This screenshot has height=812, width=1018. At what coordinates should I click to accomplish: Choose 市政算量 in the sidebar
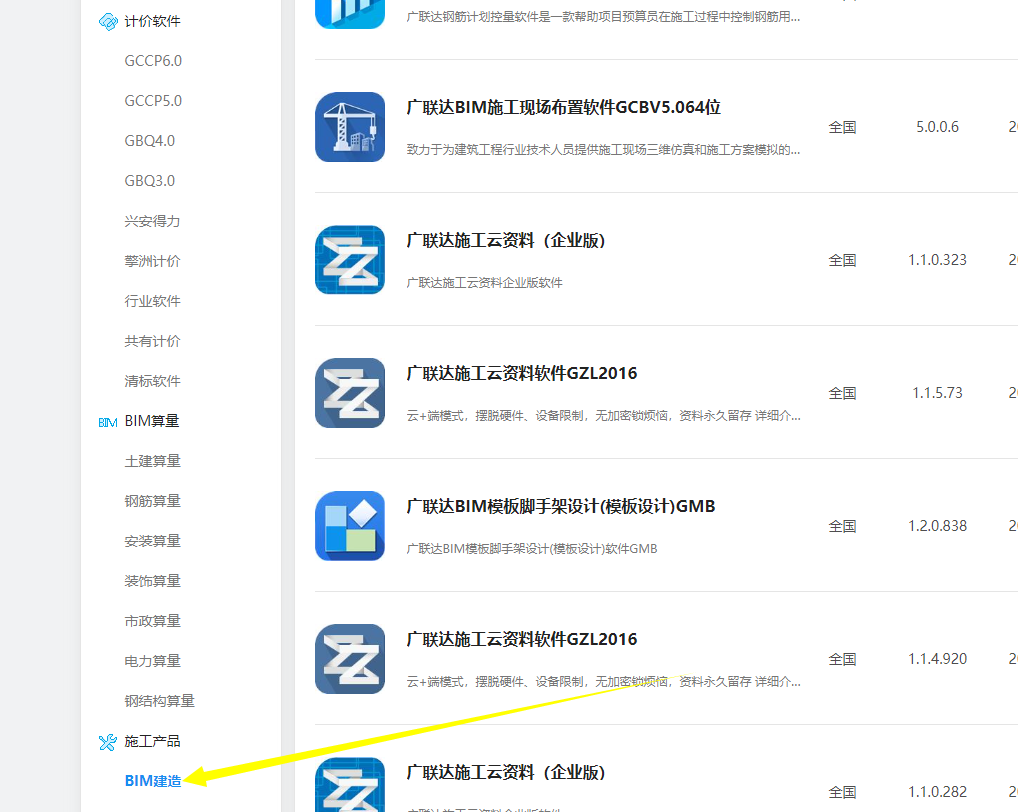pyautogui.click(x=153, y=622)
